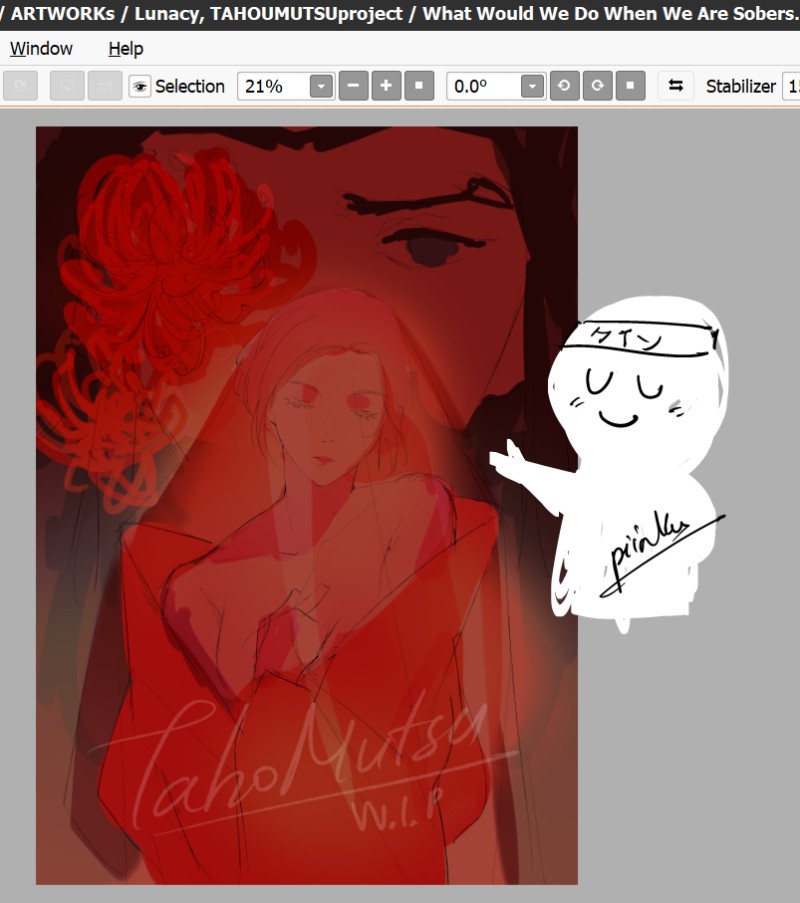Rotate canvas clockwise
800x903 pixels.
click(x=597, y=86)
